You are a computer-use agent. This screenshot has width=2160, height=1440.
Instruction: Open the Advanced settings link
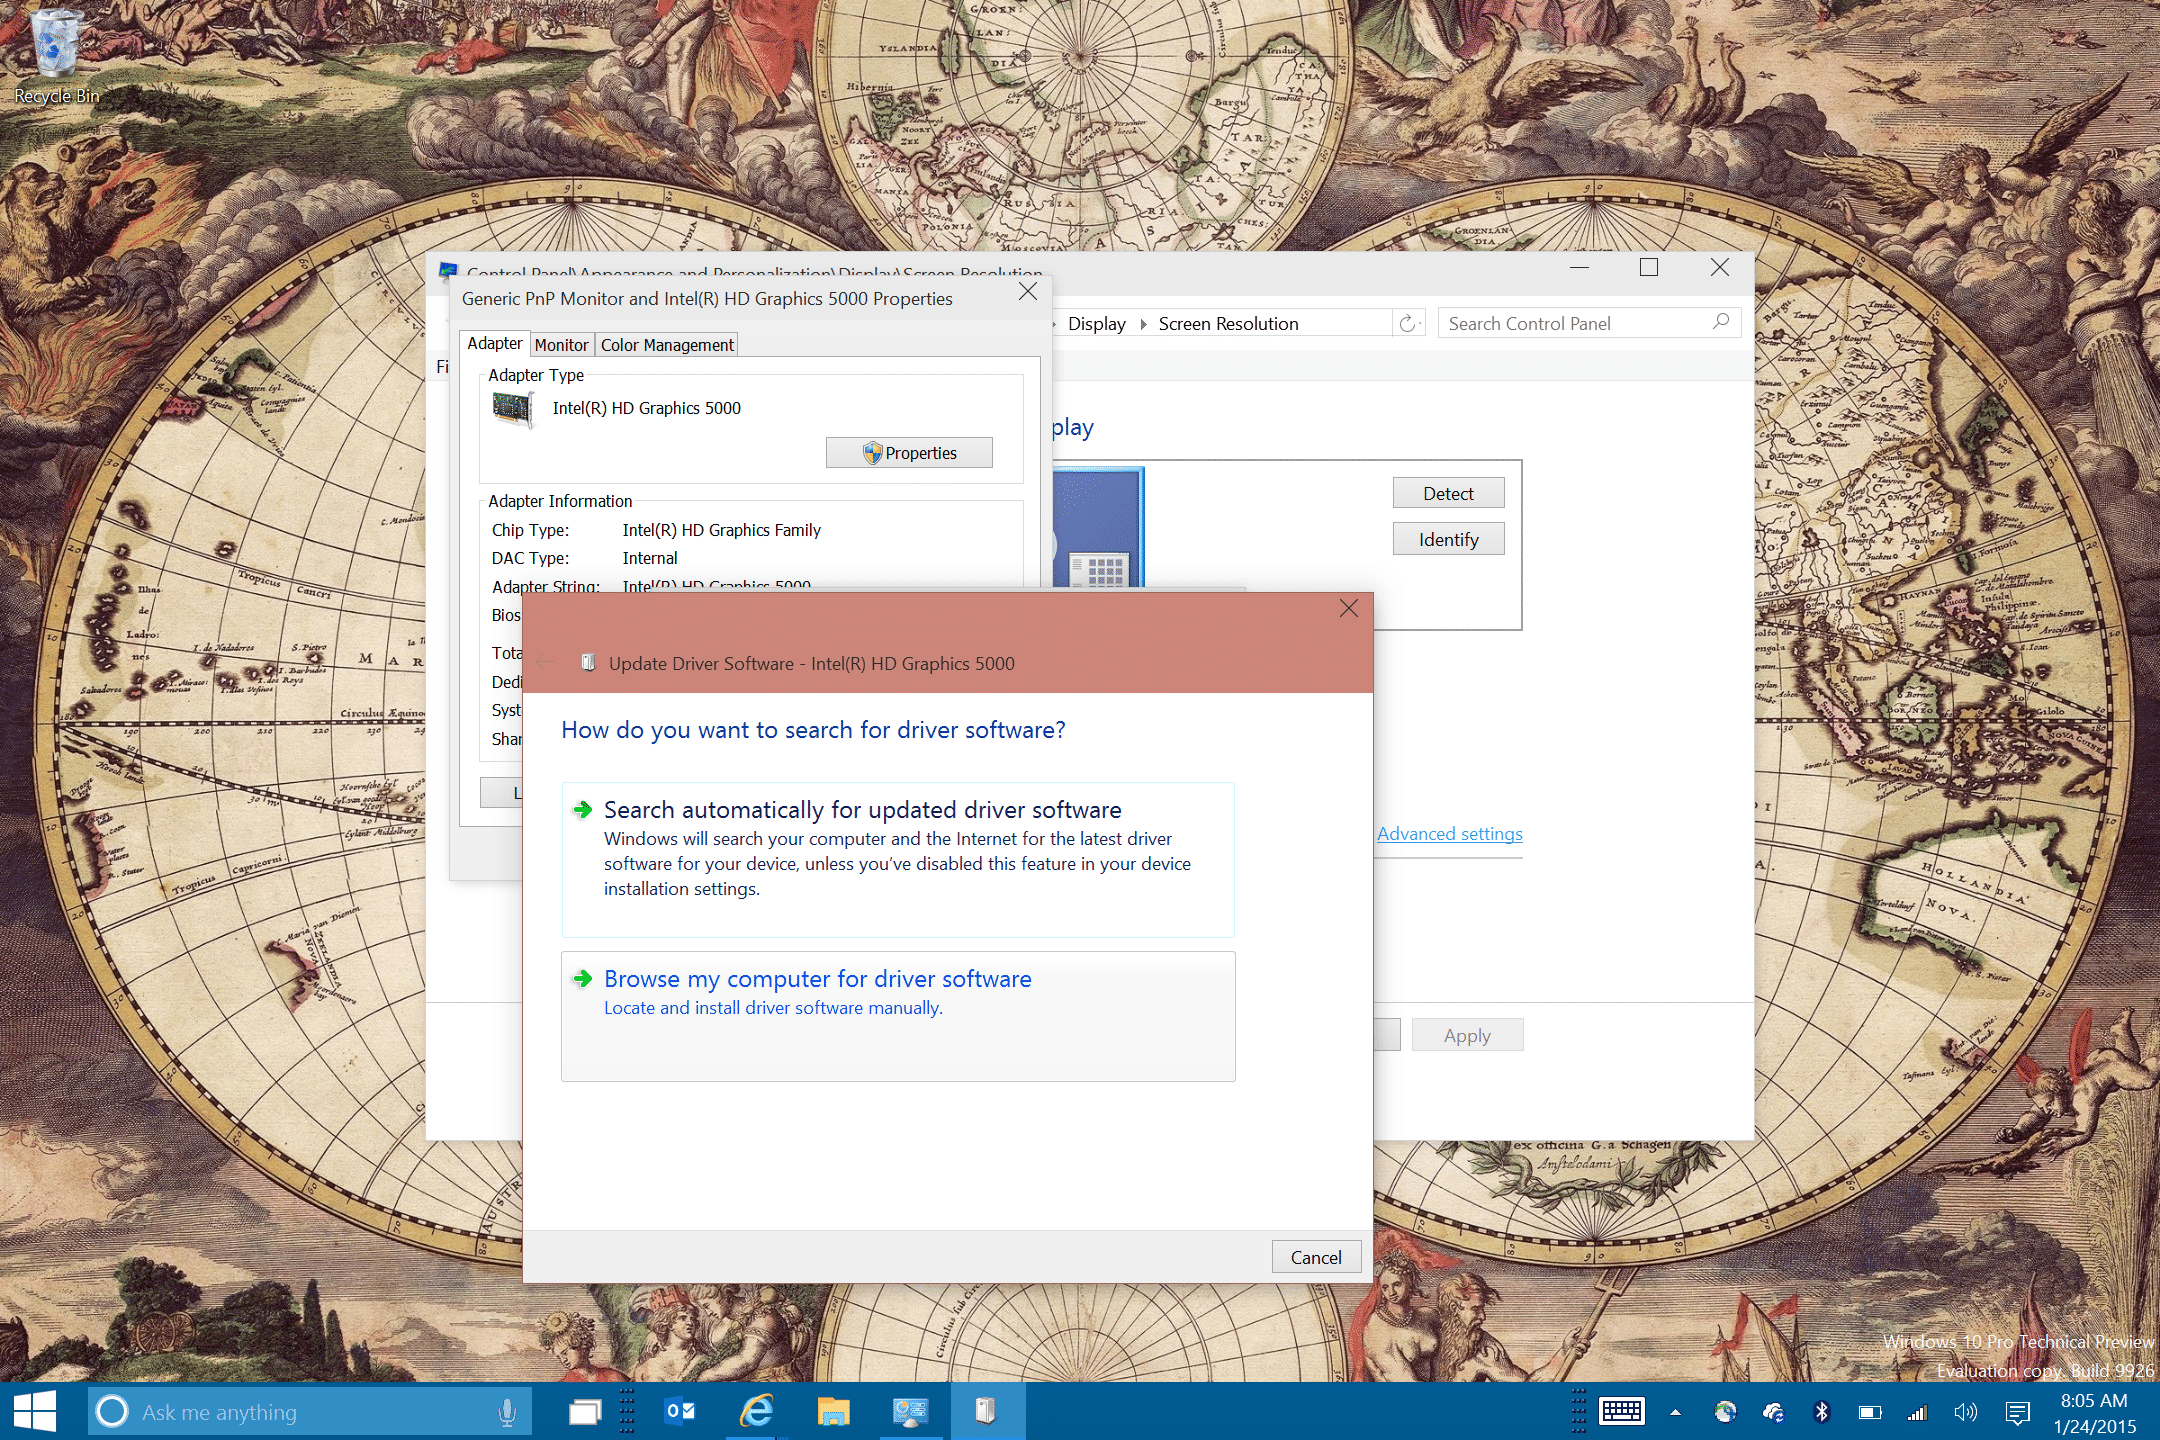[x=1449, y=834]
